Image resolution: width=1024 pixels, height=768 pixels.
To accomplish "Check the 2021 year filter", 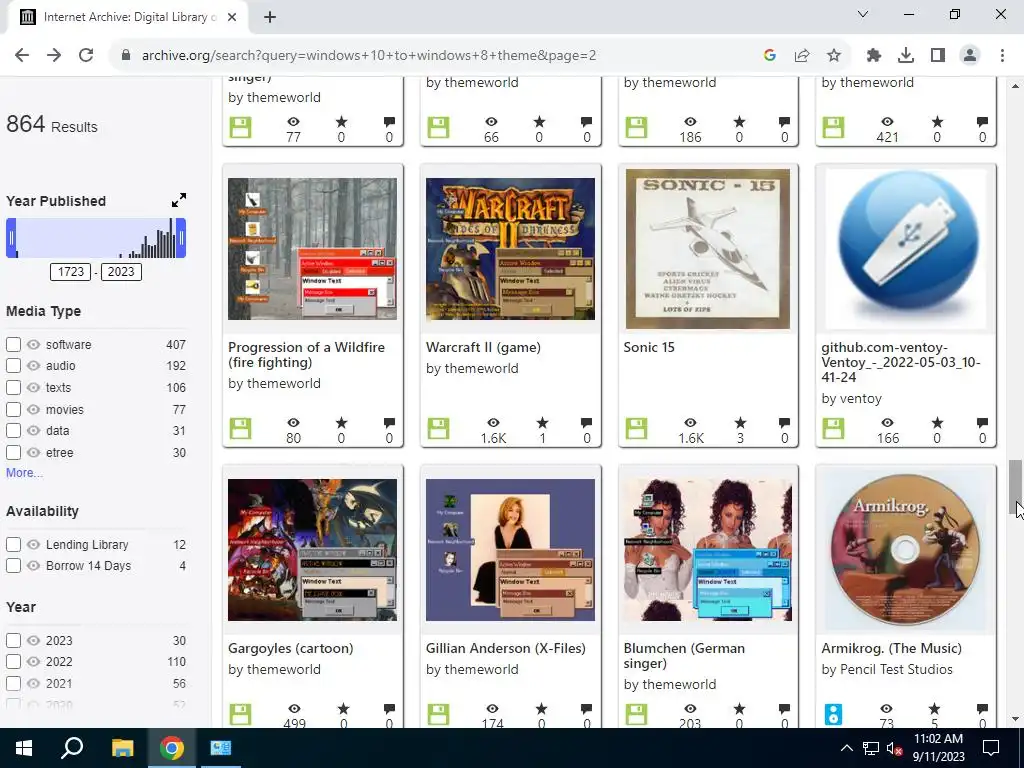I will (x=13, y=683).
